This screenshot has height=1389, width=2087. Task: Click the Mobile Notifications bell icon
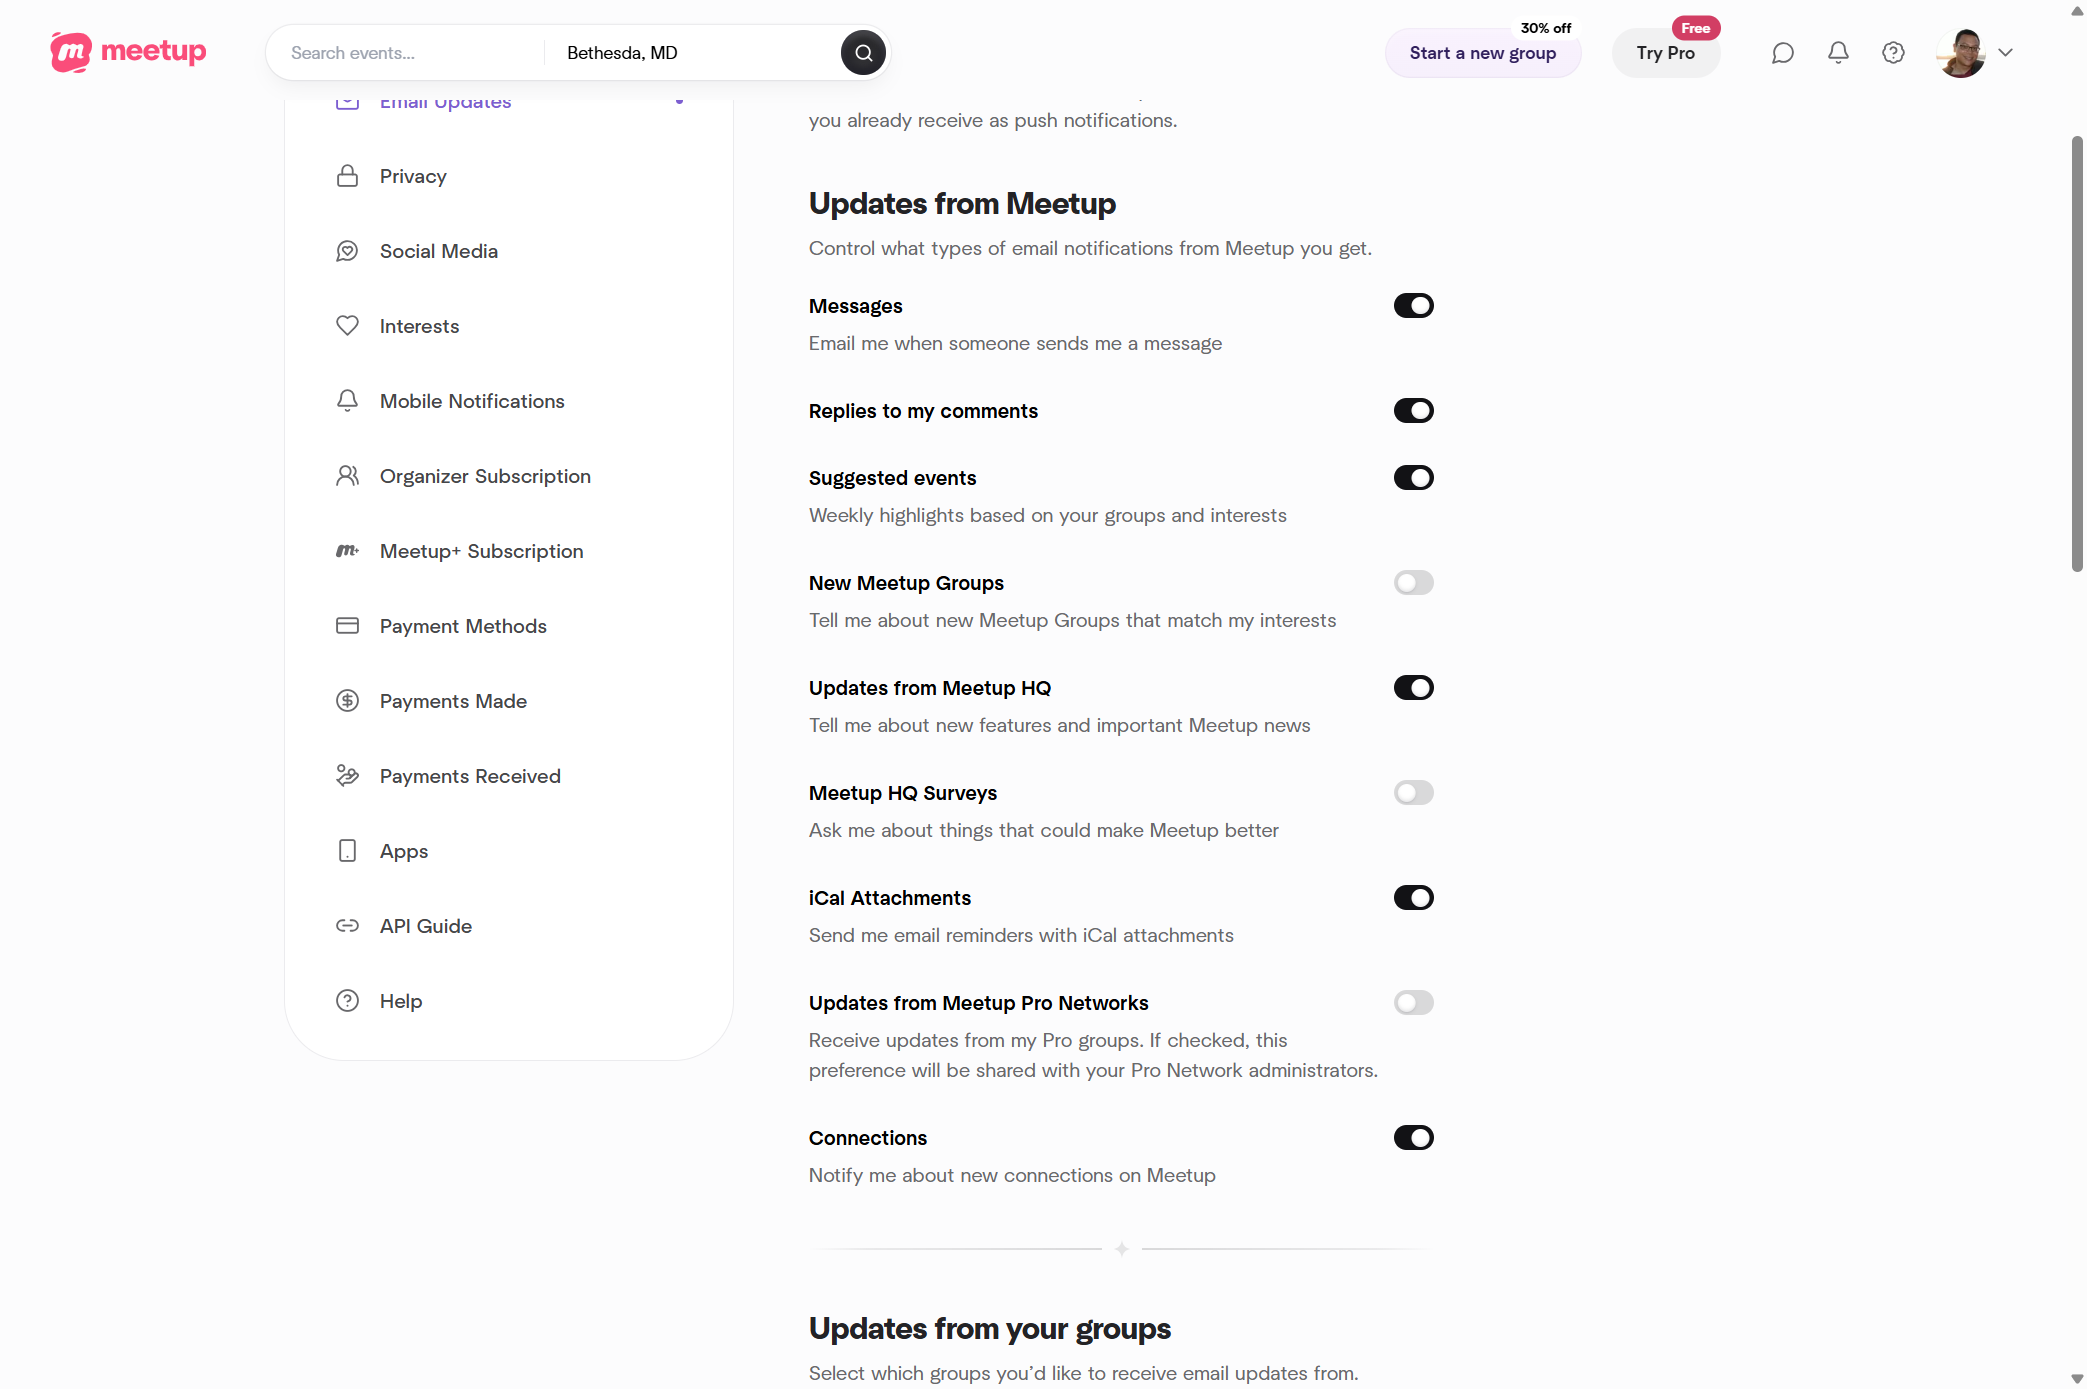coord(347,401)
